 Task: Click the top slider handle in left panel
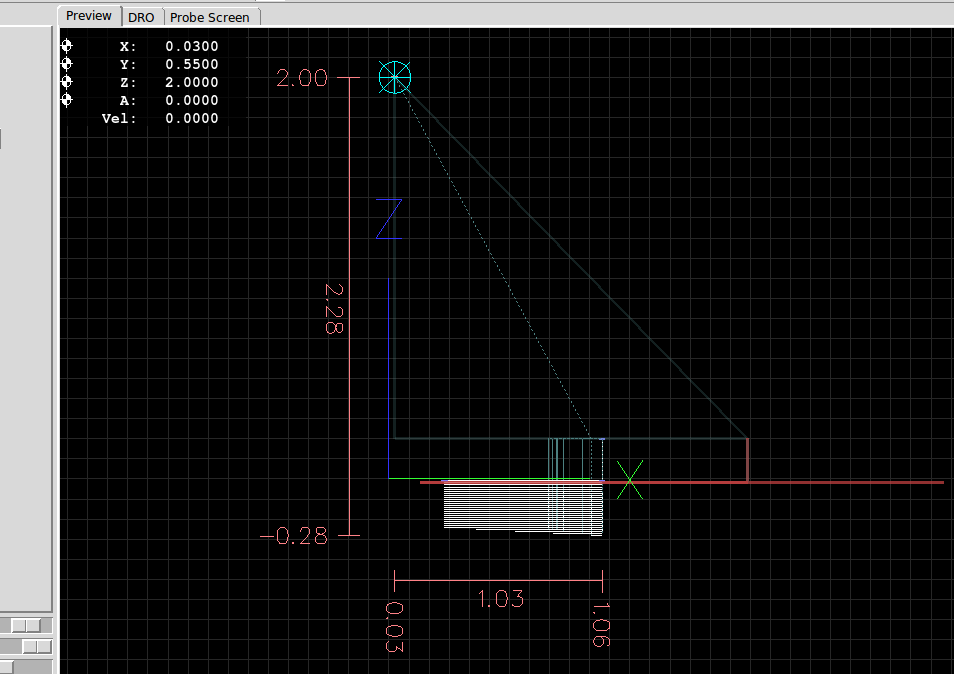pyautogui.click(x=25, y=625)
